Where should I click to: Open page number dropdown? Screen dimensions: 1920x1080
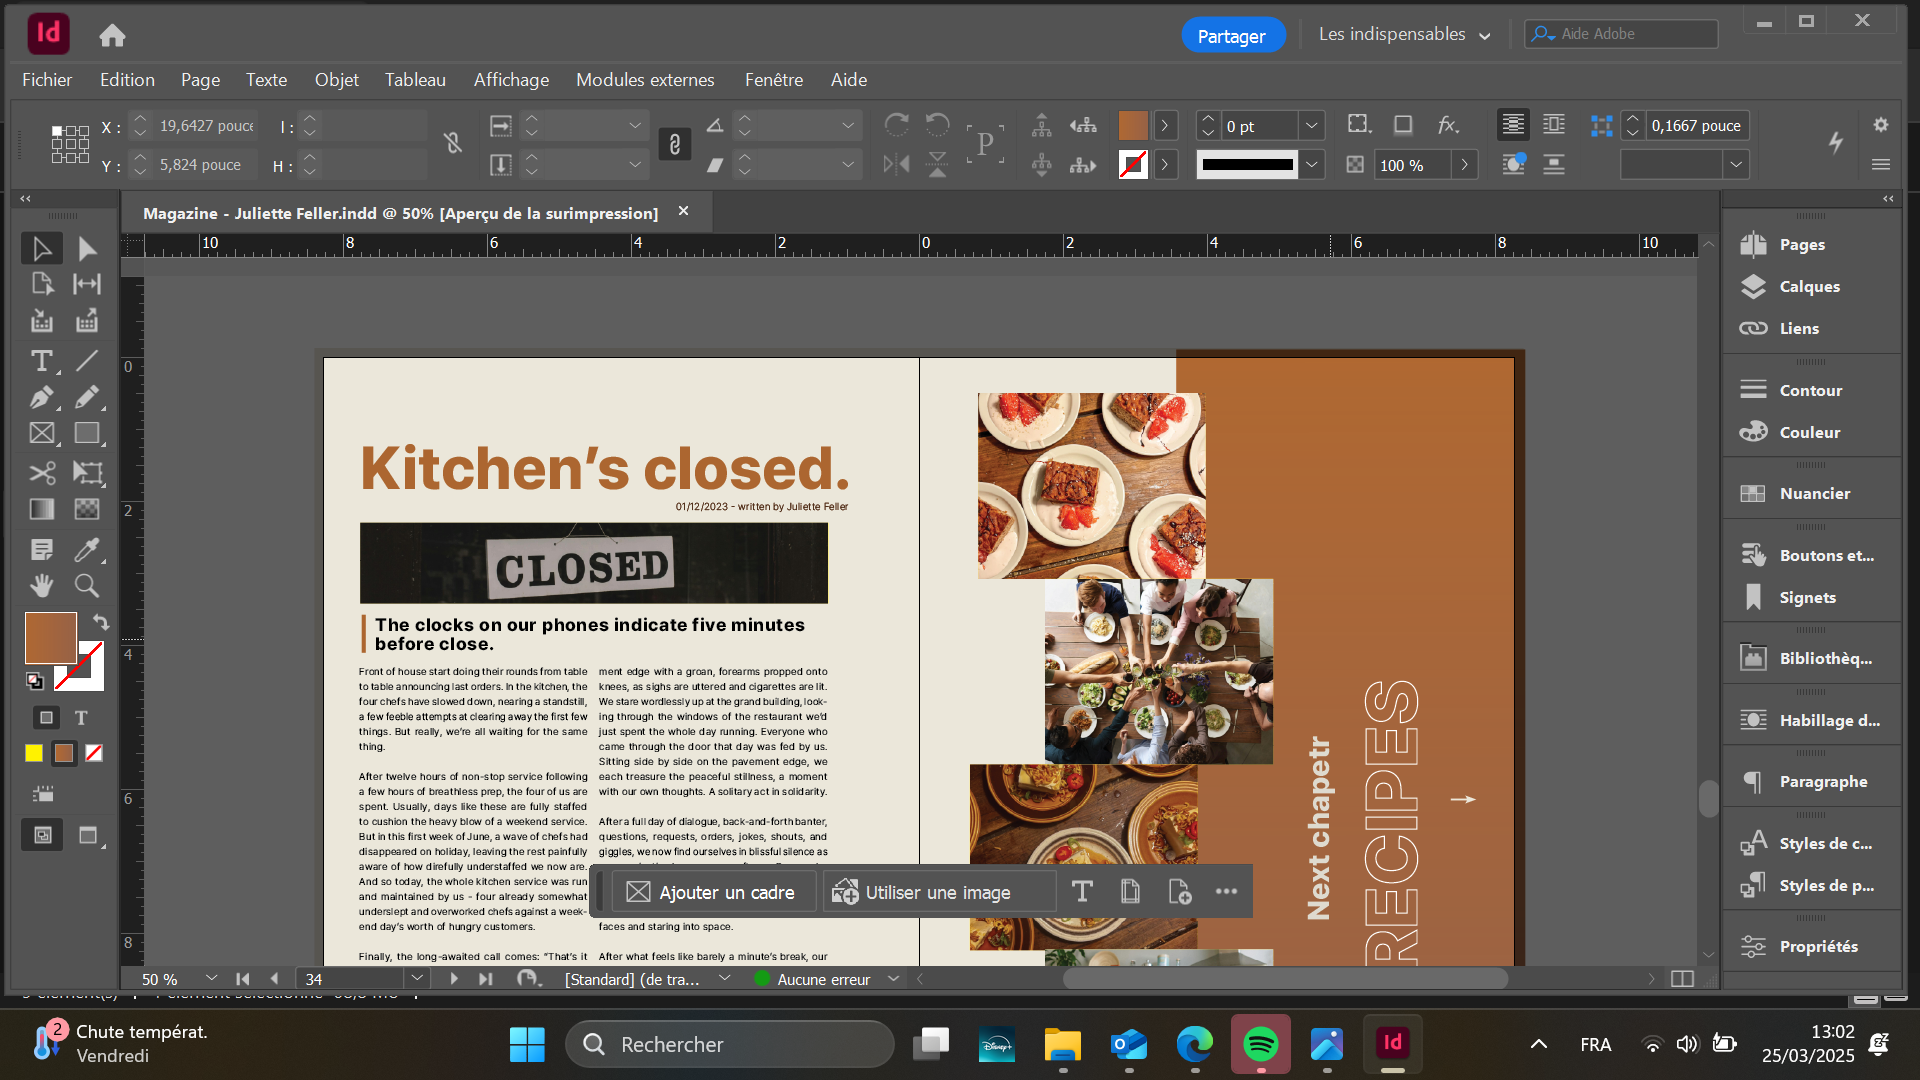point(417,979)
